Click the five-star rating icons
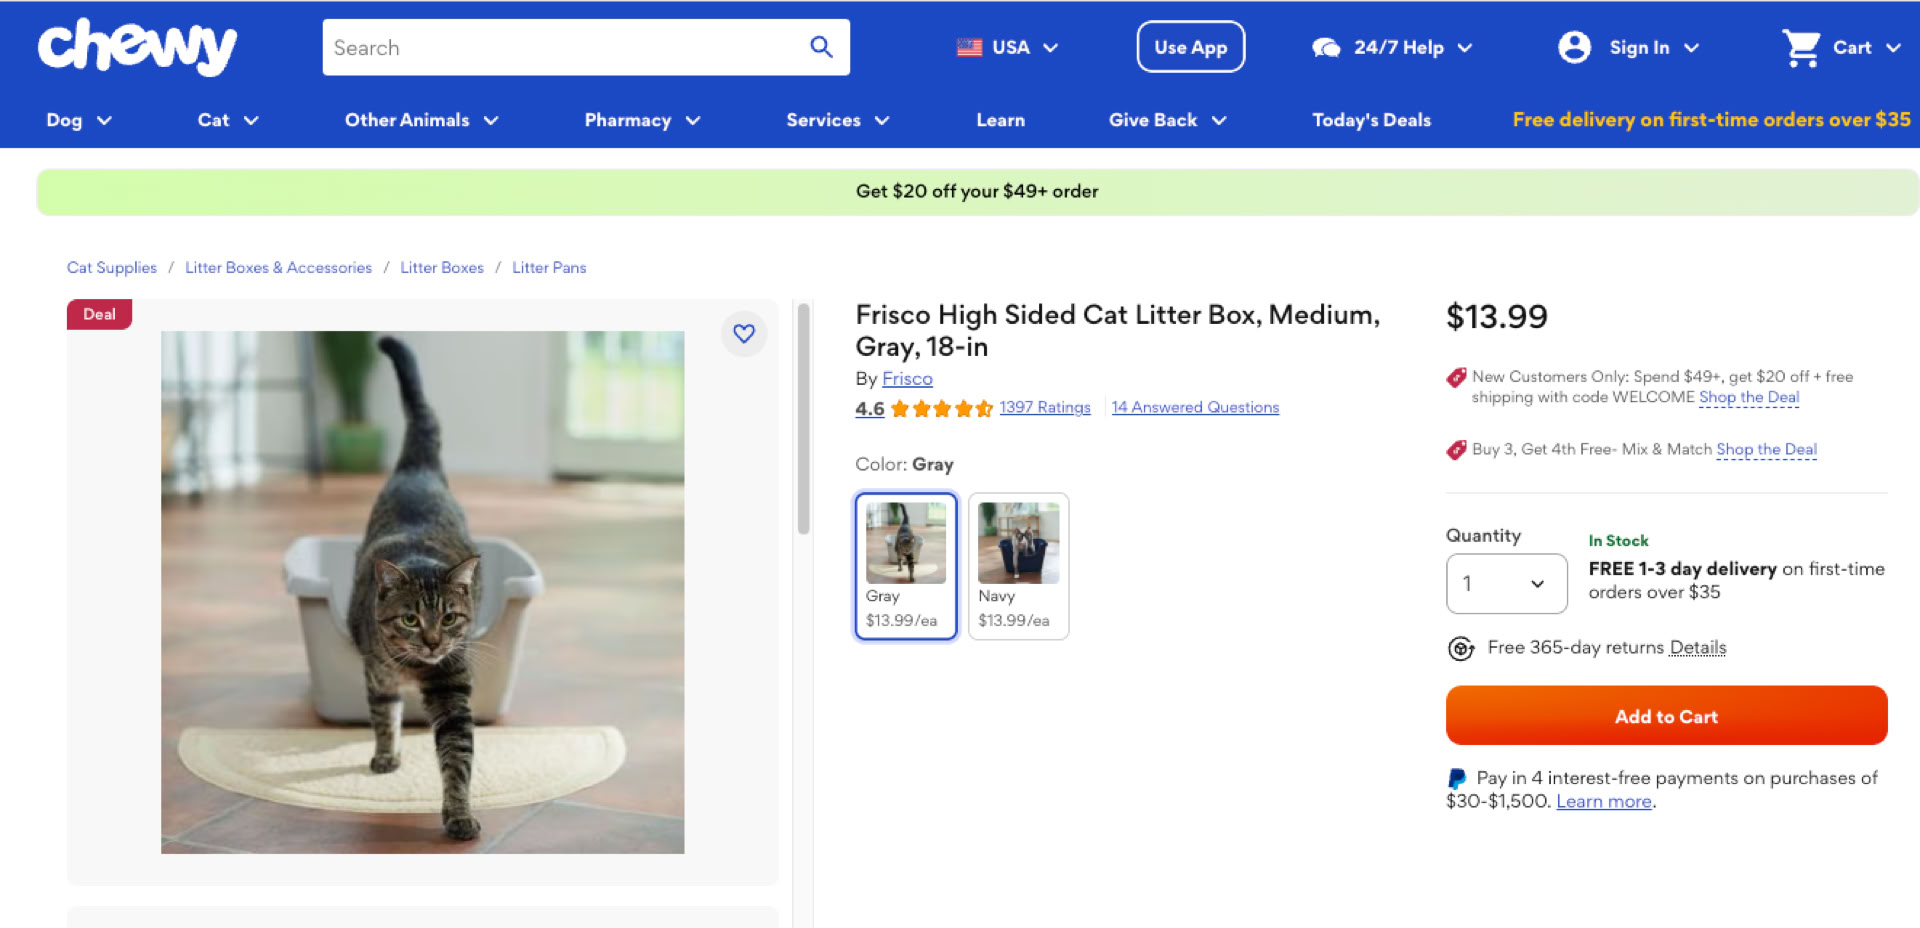This screenshot has width=1920, height=928. point(941,408)
